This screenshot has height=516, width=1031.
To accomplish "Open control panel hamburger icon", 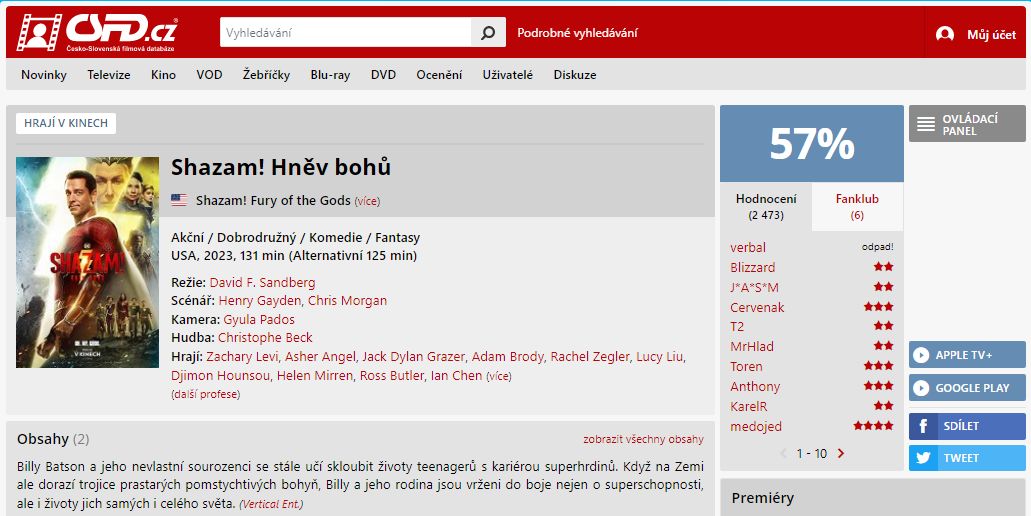I will (926, 124).
